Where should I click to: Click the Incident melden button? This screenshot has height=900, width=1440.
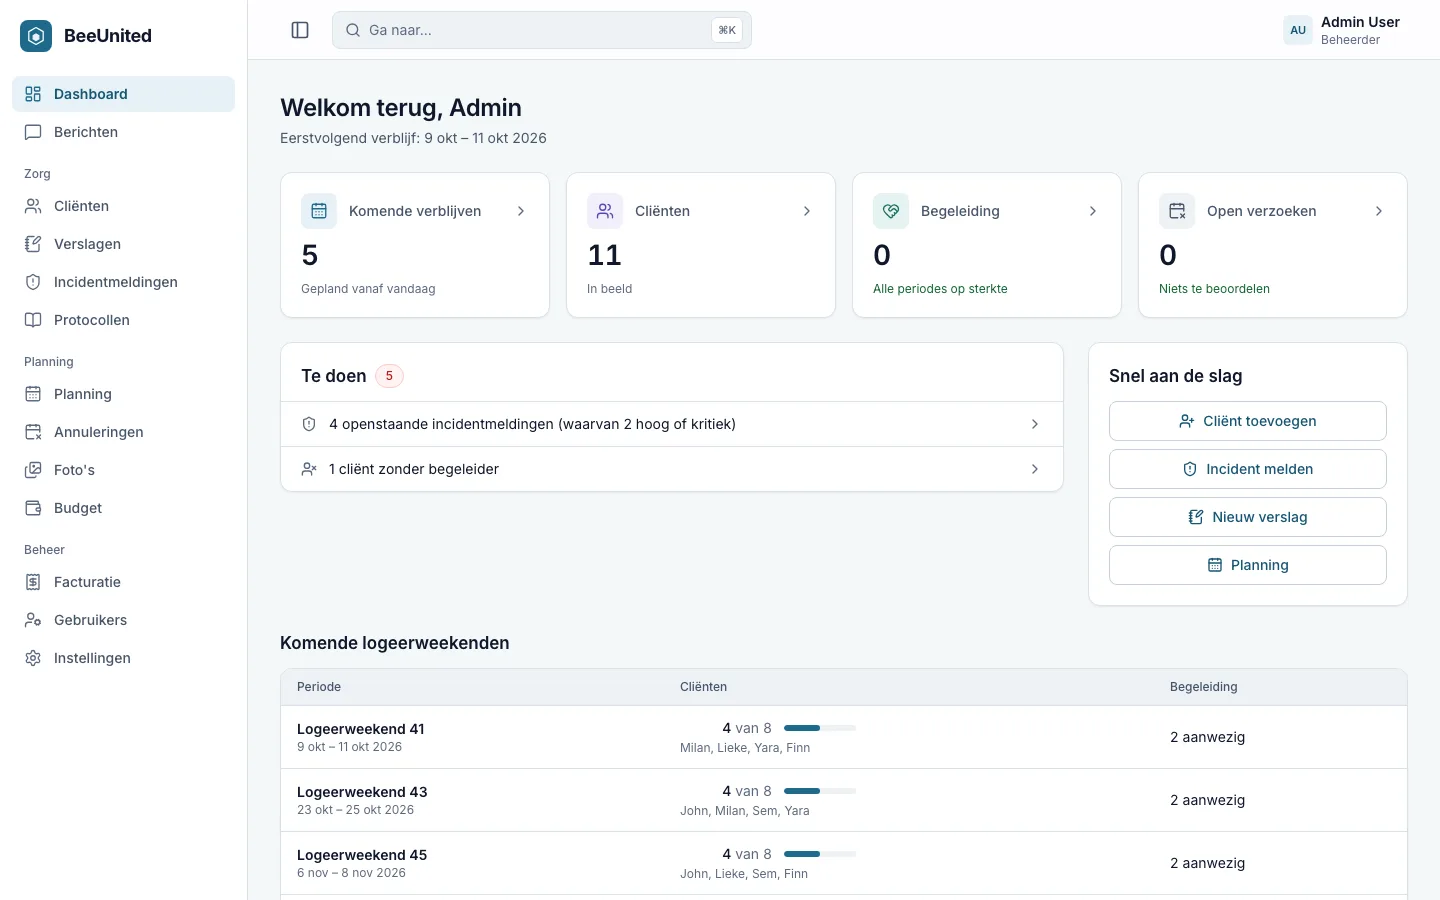coord(1247,469)
